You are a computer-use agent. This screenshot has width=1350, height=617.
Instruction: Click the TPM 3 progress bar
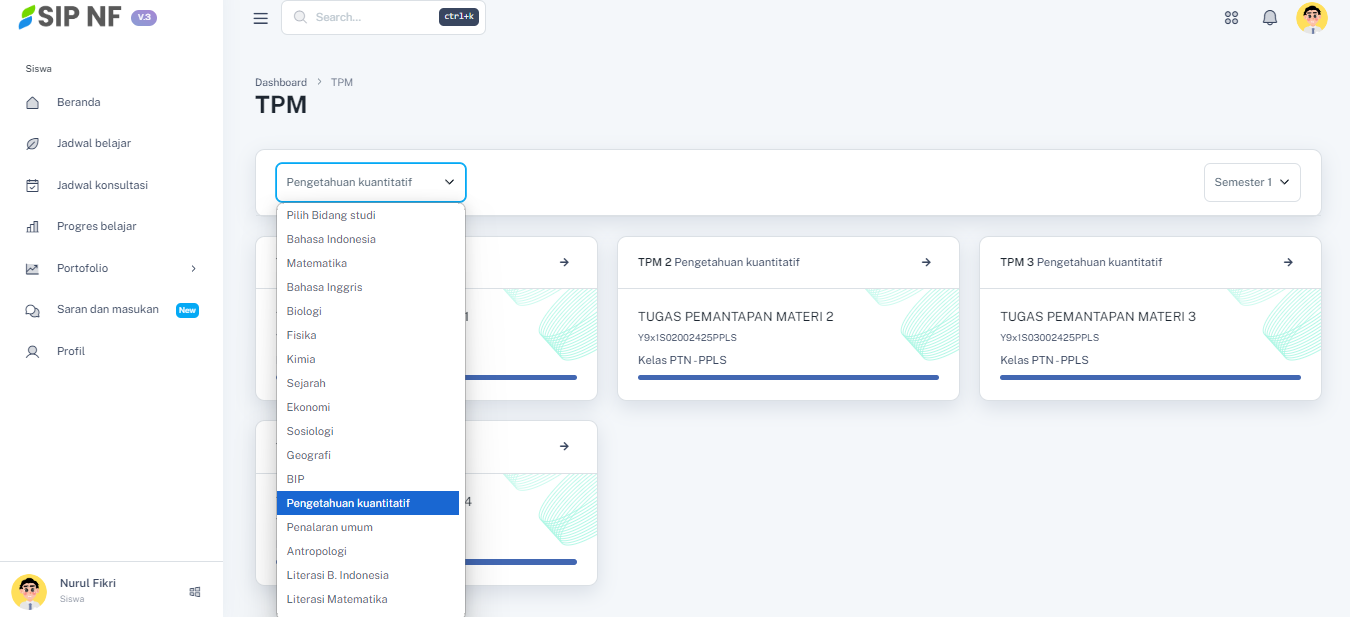tap(1150, 378)
